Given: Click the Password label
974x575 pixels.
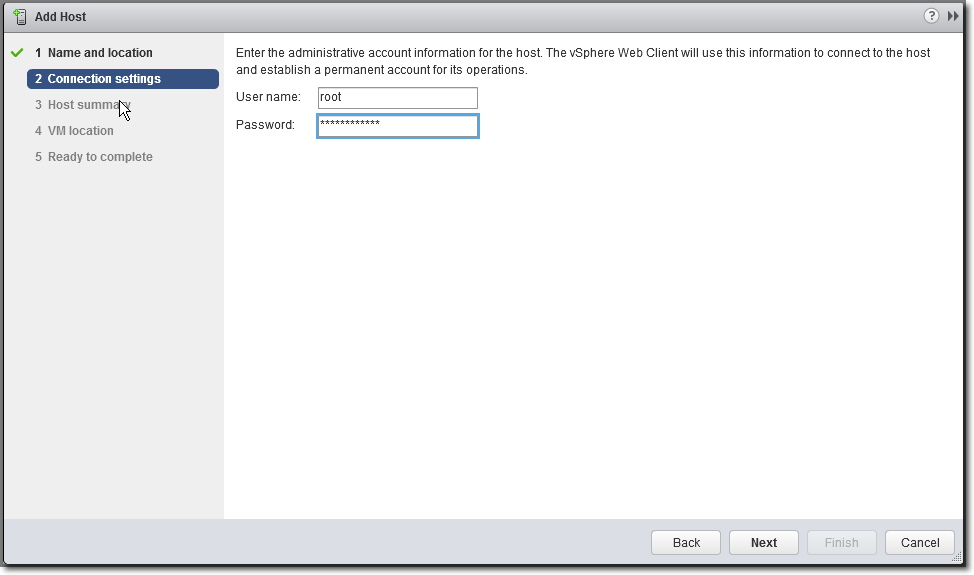Looking at the screenshot, I should click(265, 125).
